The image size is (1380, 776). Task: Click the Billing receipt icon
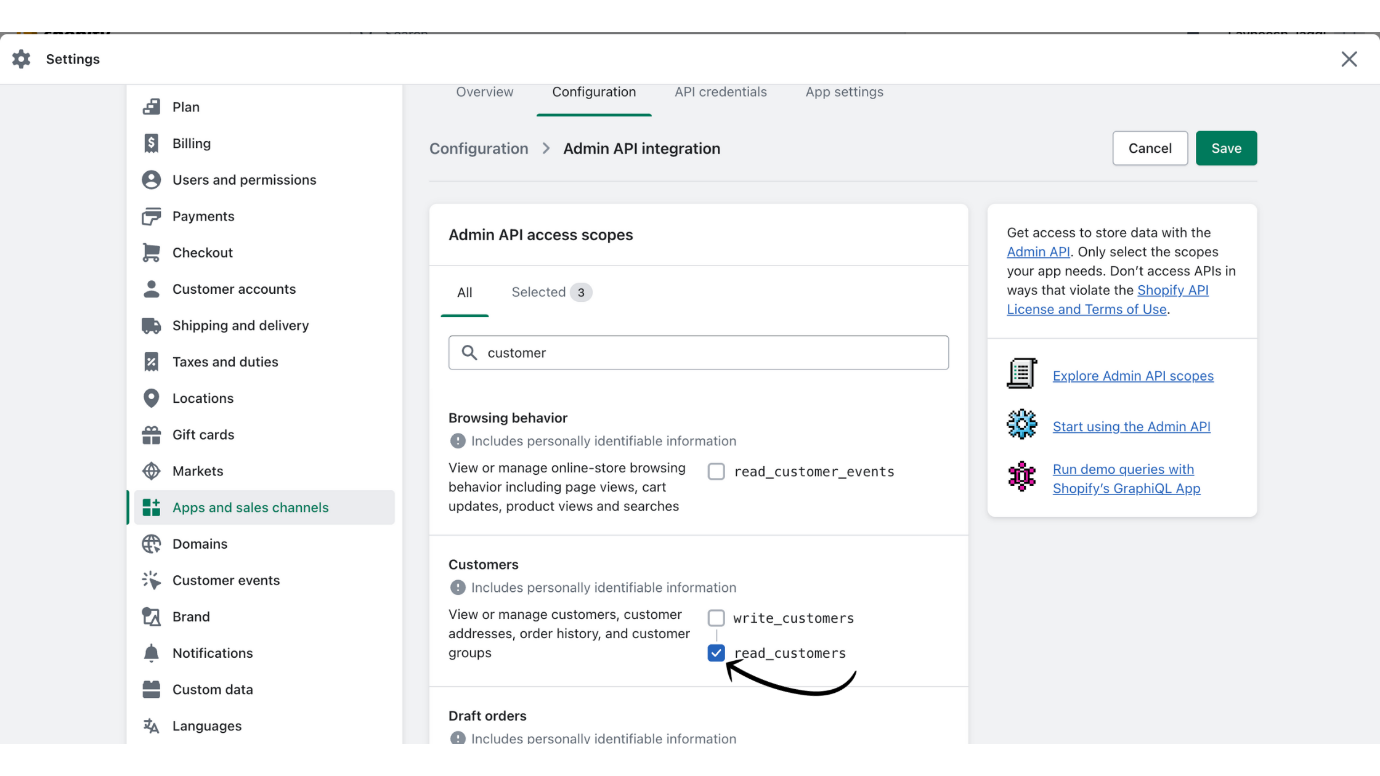pos(151,143)
